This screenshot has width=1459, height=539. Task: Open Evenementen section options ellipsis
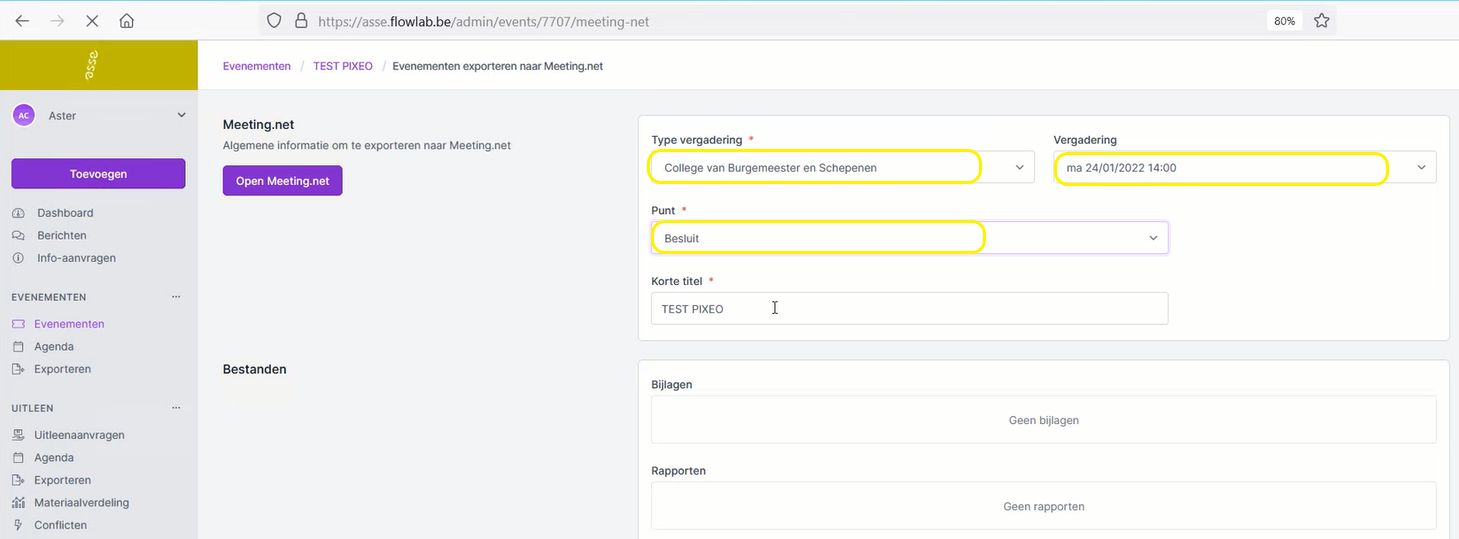click(x=176, y=297)
